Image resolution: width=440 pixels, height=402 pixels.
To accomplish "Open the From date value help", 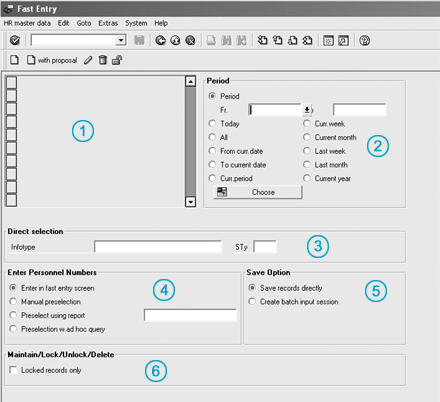I will (307, 110).
